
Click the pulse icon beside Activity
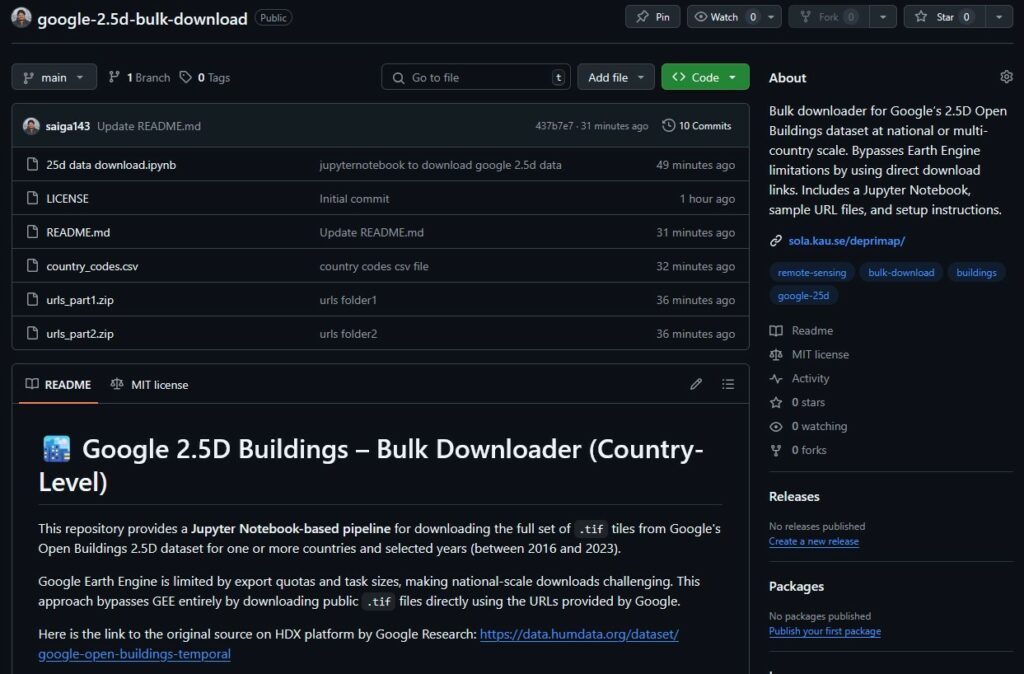(x=776, y=379)
